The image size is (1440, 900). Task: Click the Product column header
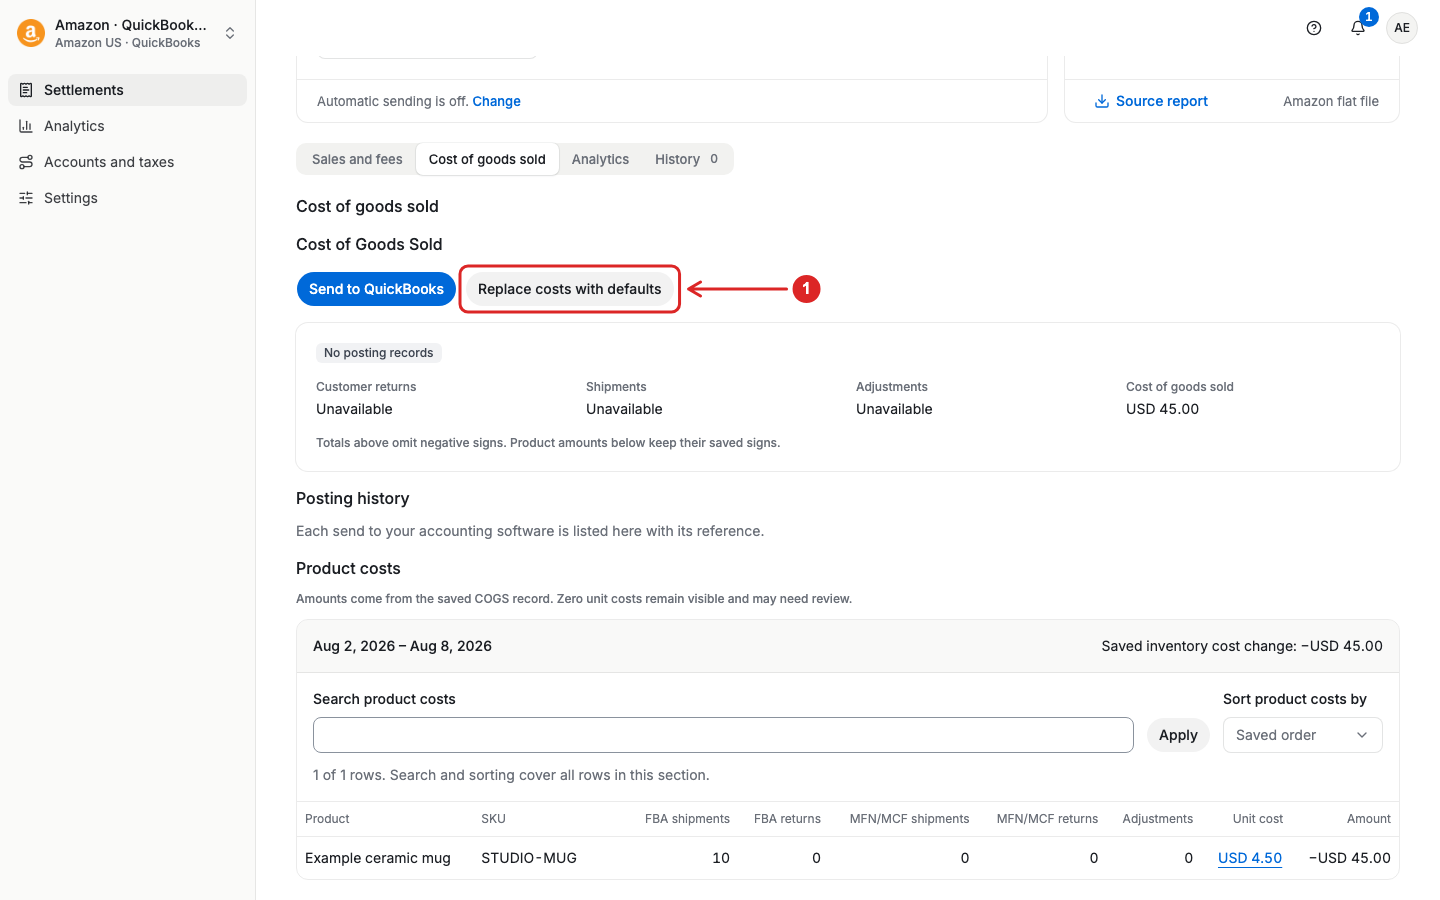(327, 819)
